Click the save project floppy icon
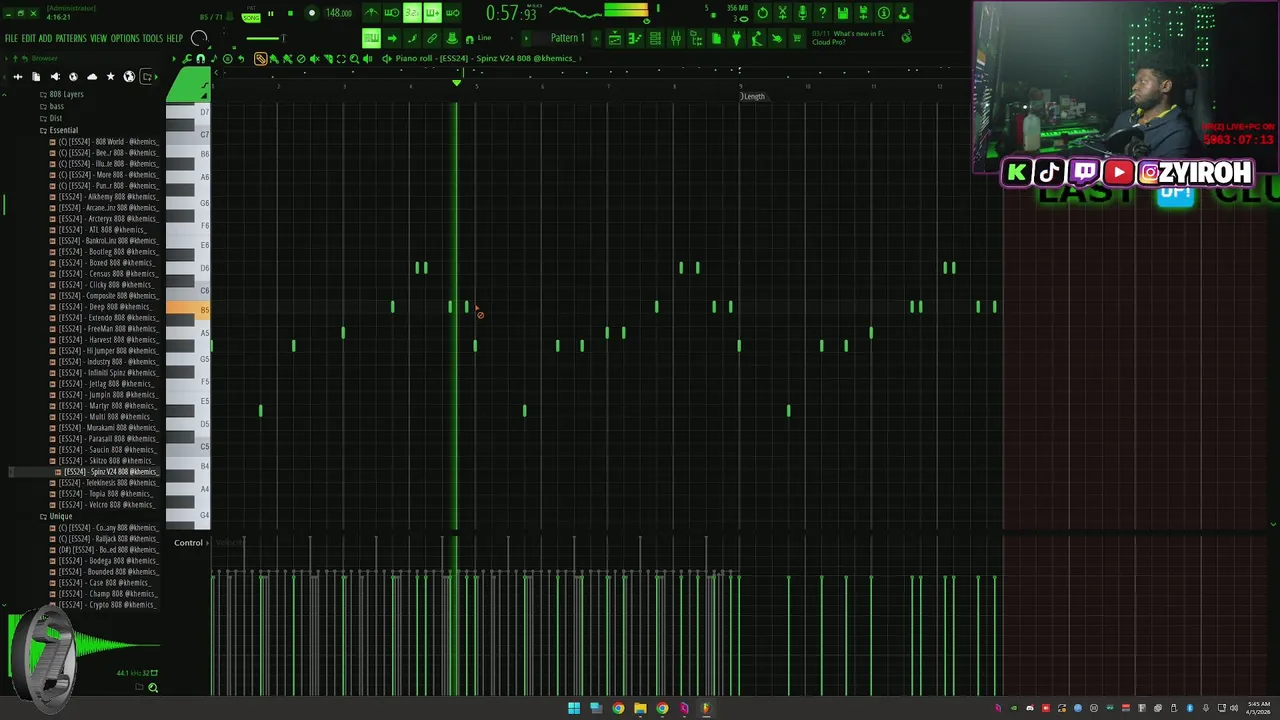 pos(843,13)
